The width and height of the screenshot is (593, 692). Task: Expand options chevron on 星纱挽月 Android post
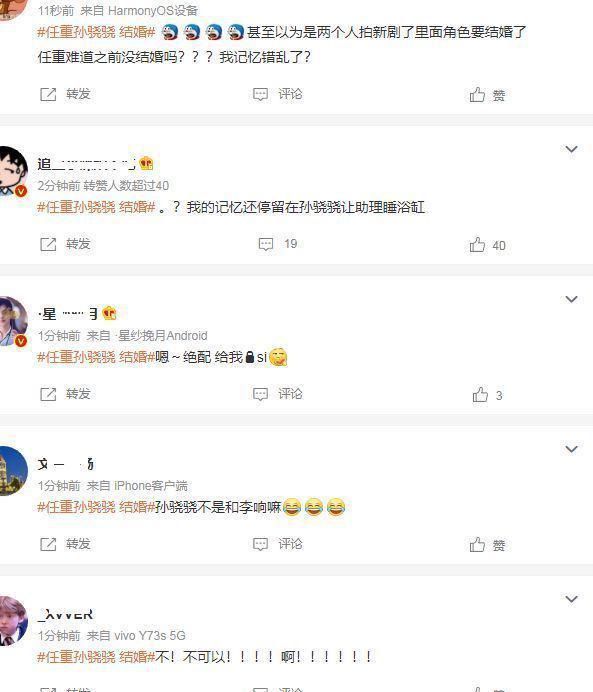coord(571,299)
